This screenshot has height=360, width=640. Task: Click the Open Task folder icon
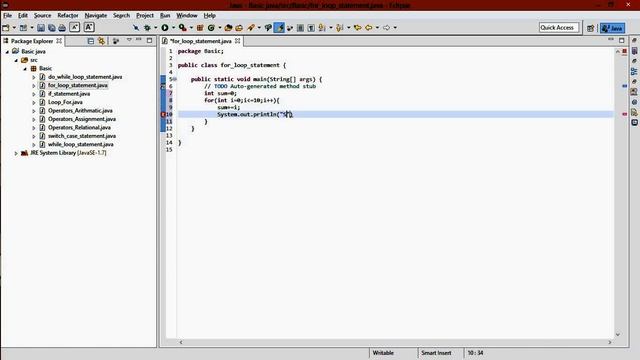click(x=239, y=28)
